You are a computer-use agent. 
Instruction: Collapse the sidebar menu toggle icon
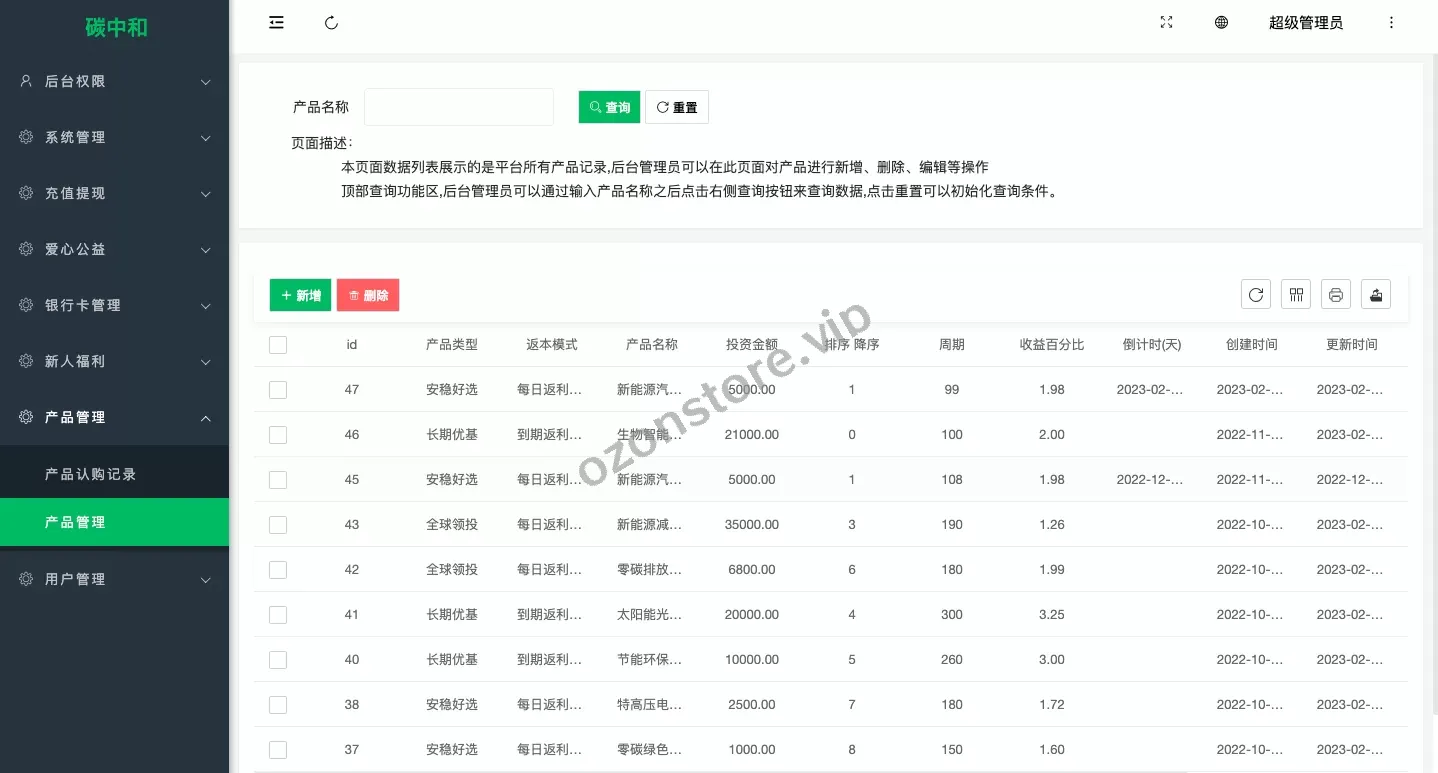coord(277,23)
